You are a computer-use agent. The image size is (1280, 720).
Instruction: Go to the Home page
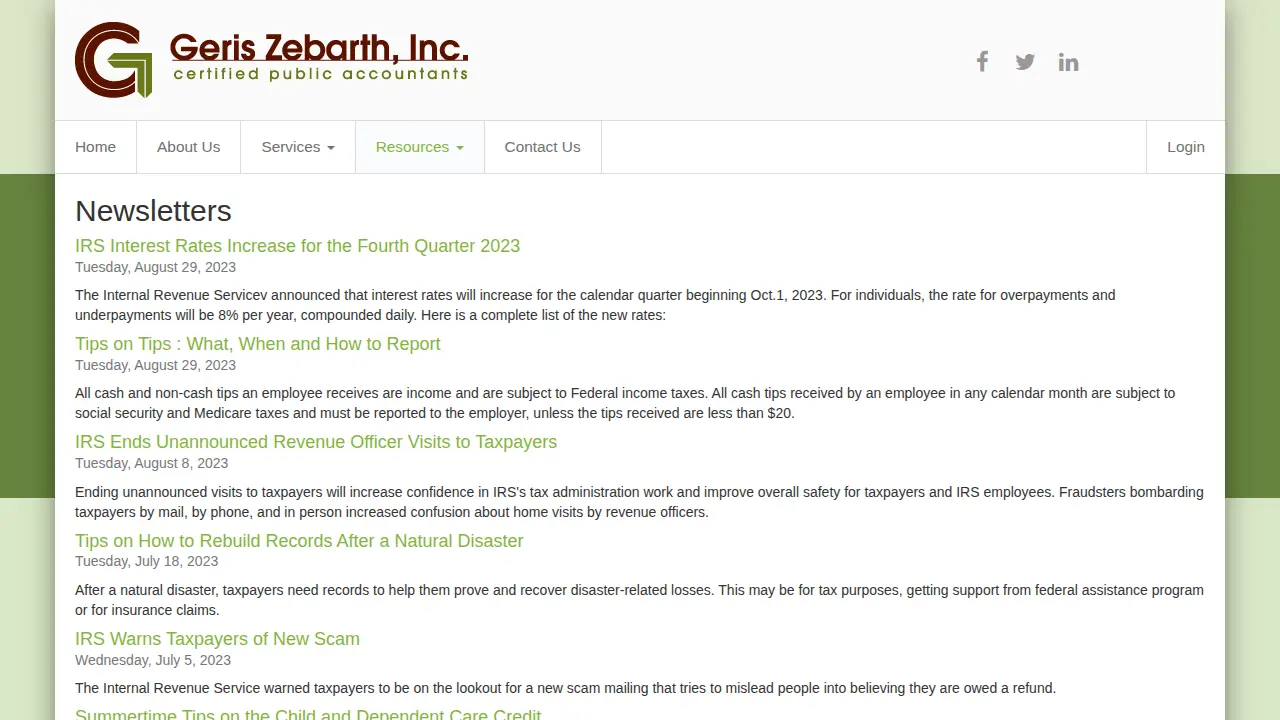[96, 147]
